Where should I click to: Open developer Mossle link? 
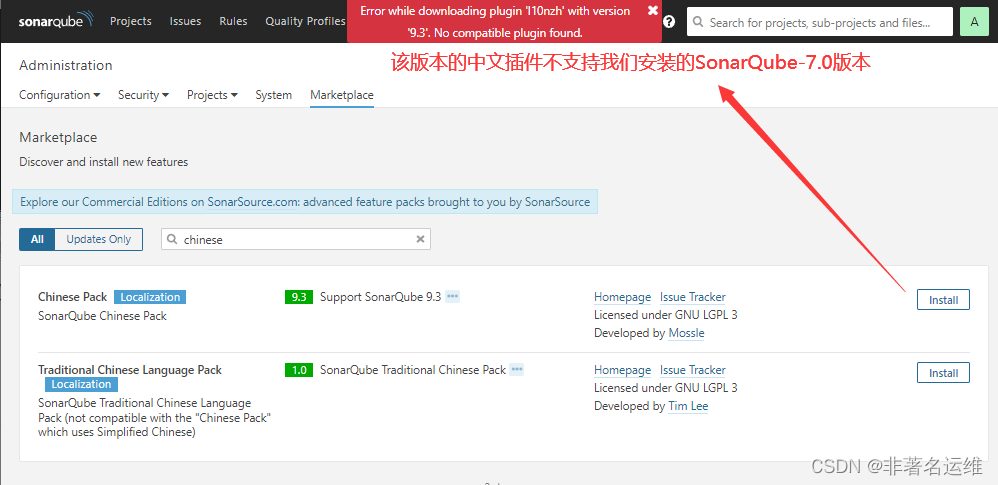[686, 333]
